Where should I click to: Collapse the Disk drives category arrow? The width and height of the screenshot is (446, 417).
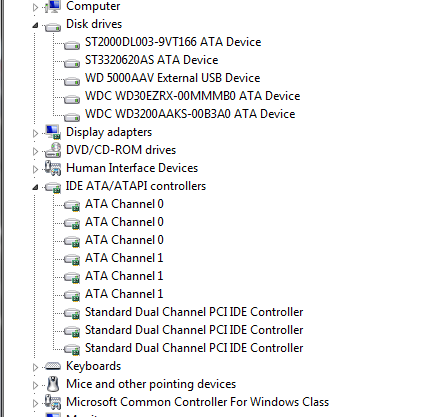pos(35,25)
